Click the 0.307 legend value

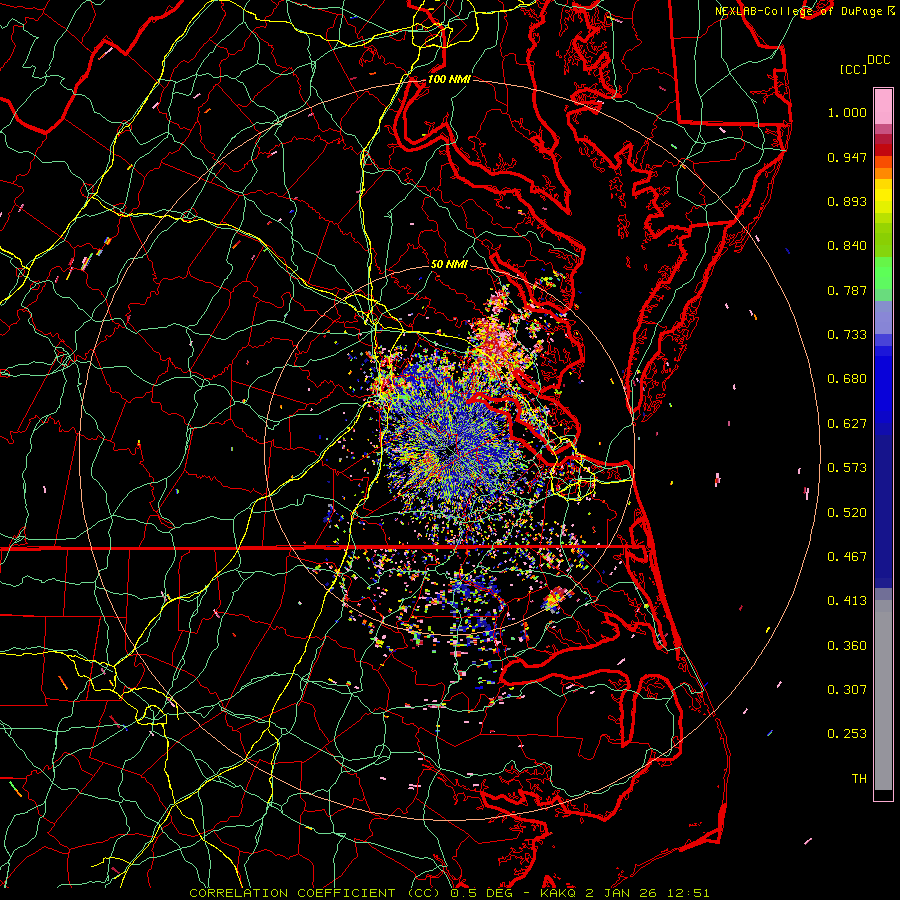click(847, 690)
